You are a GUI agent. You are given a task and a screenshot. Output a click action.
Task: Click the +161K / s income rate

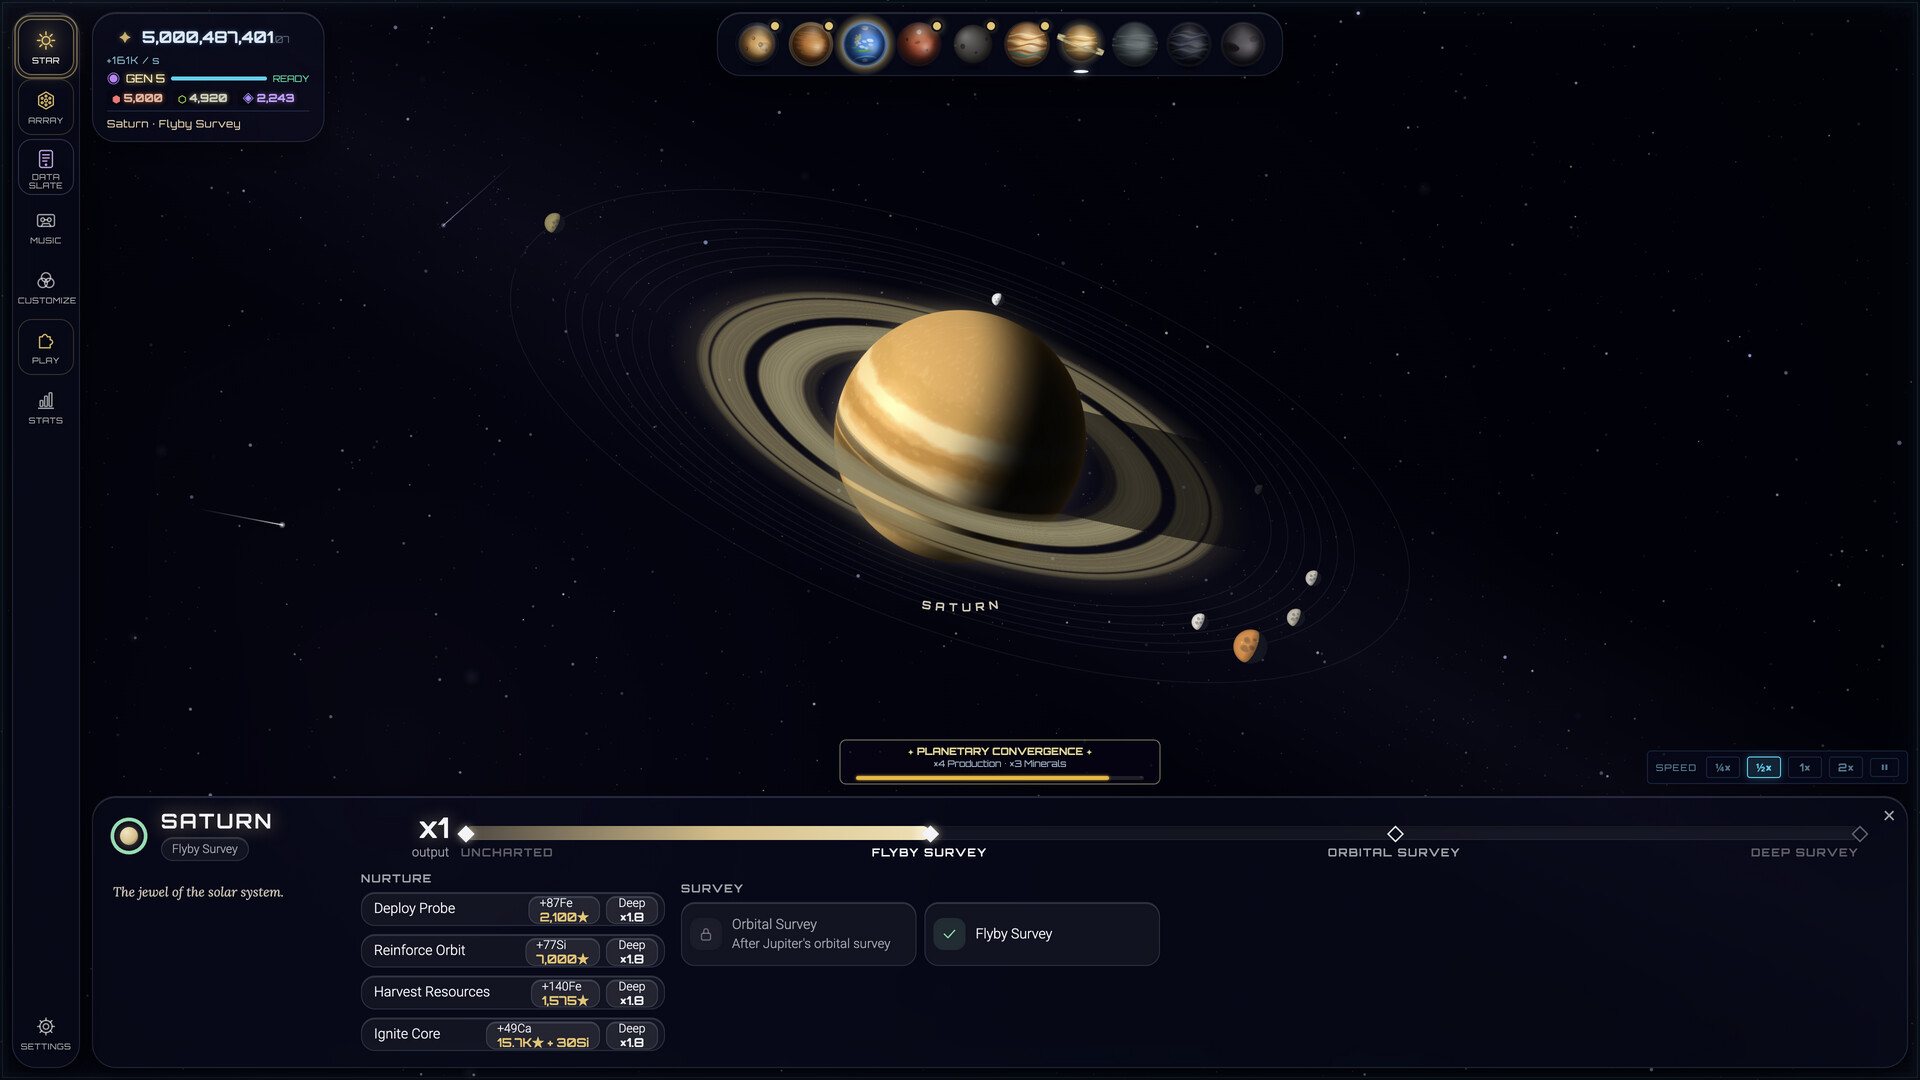tap(133, 60)
